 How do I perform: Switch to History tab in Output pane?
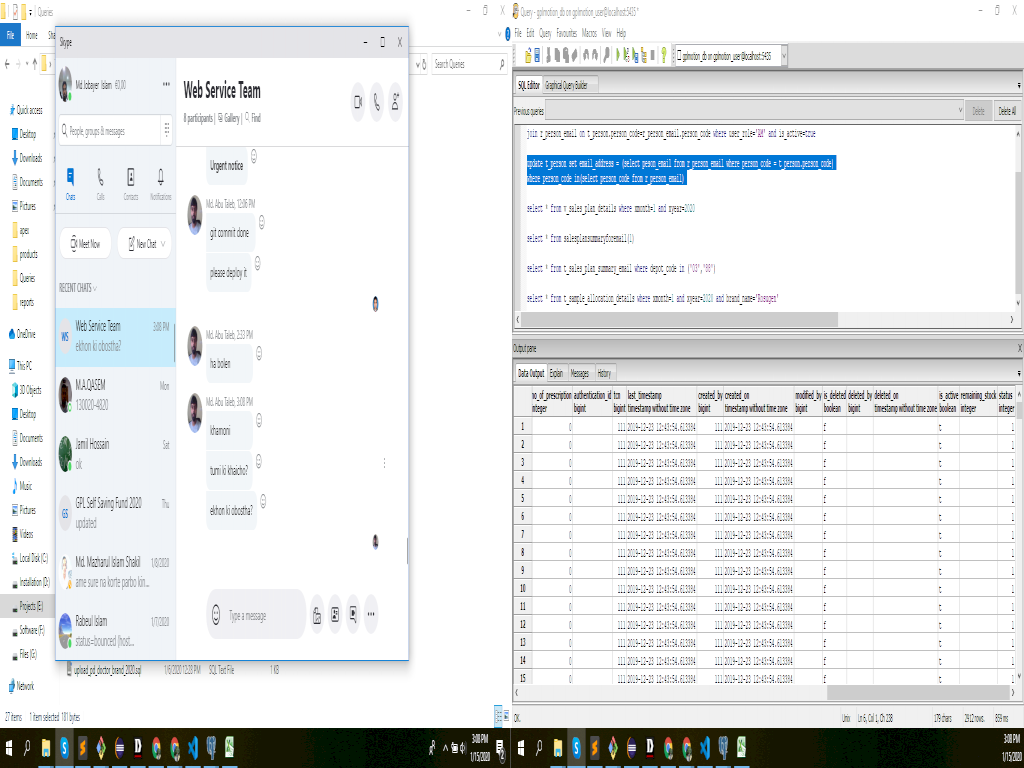click(x=604, y=374)
